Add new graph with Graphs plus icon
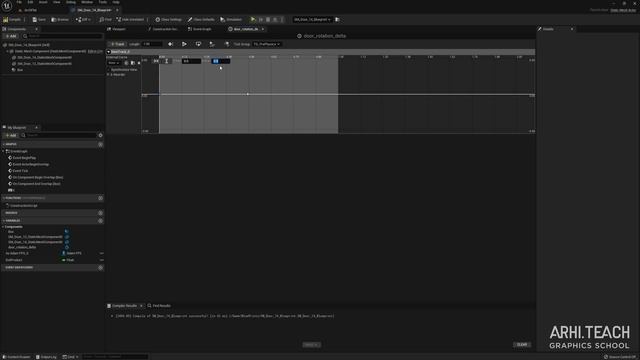The image size is (640, 360). click(100, 144)
